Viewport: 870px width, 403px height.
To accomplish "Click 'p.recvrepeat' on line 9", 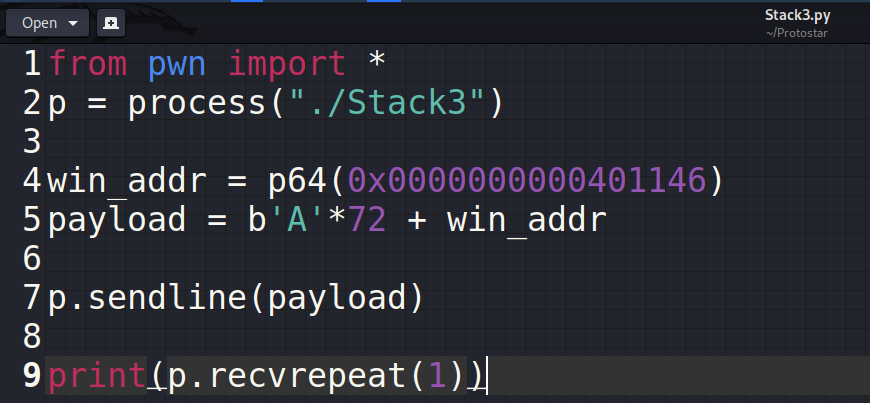I will 287,377.
